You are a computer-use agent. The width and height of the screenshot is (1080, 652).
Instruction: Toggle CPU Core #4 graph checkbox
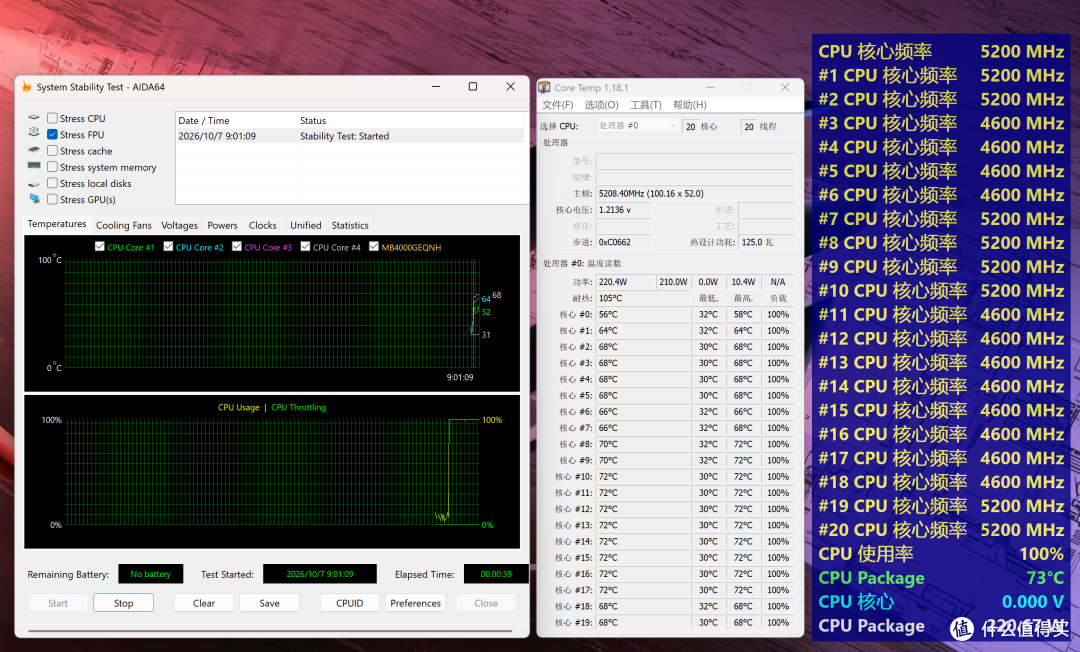305,246
